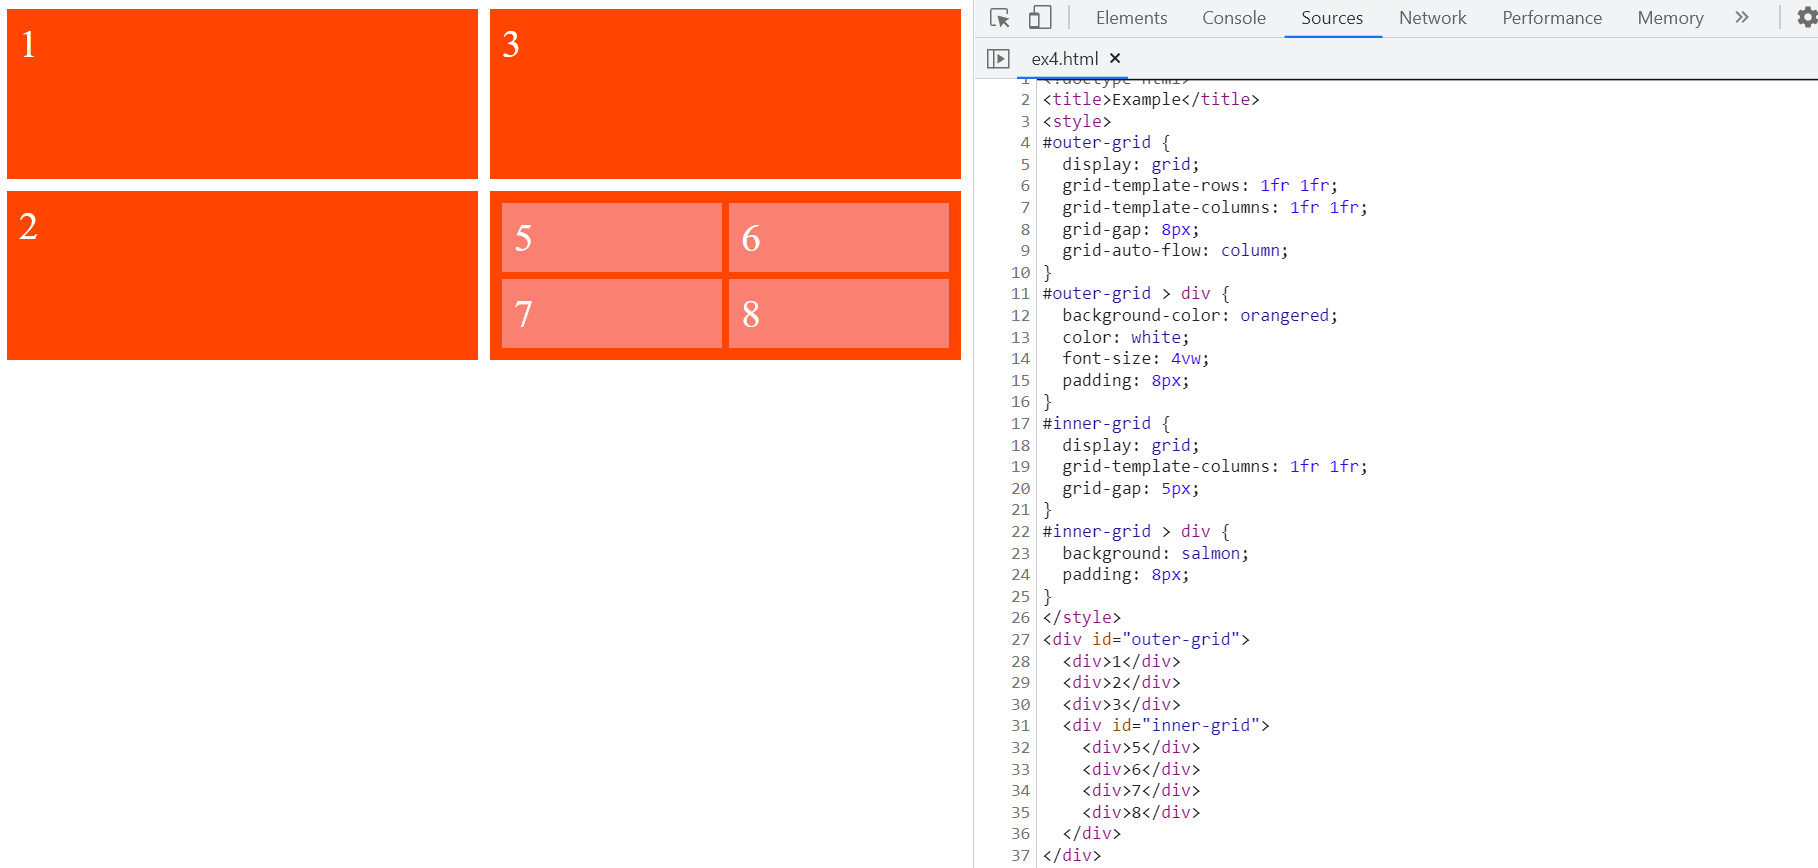Viewport: 1818px width, 868px height.
Task: Click the salmon box labeled 5
Action: pyautogui.click(x=611, y=238)
